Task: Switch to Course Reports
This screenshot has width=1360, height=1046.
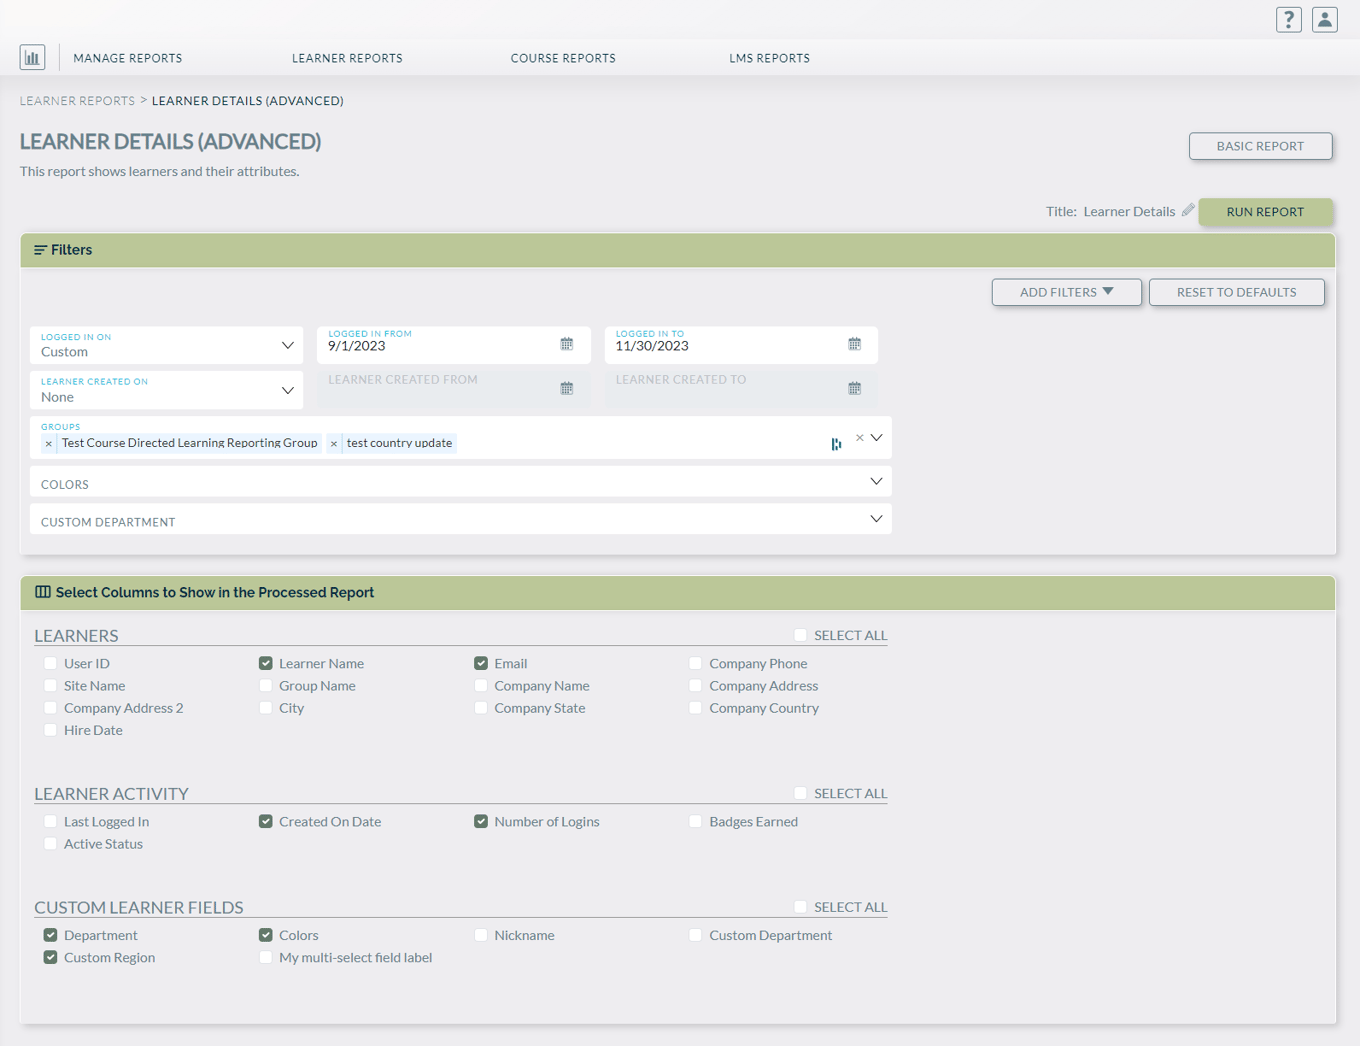Action: point(563,58)
